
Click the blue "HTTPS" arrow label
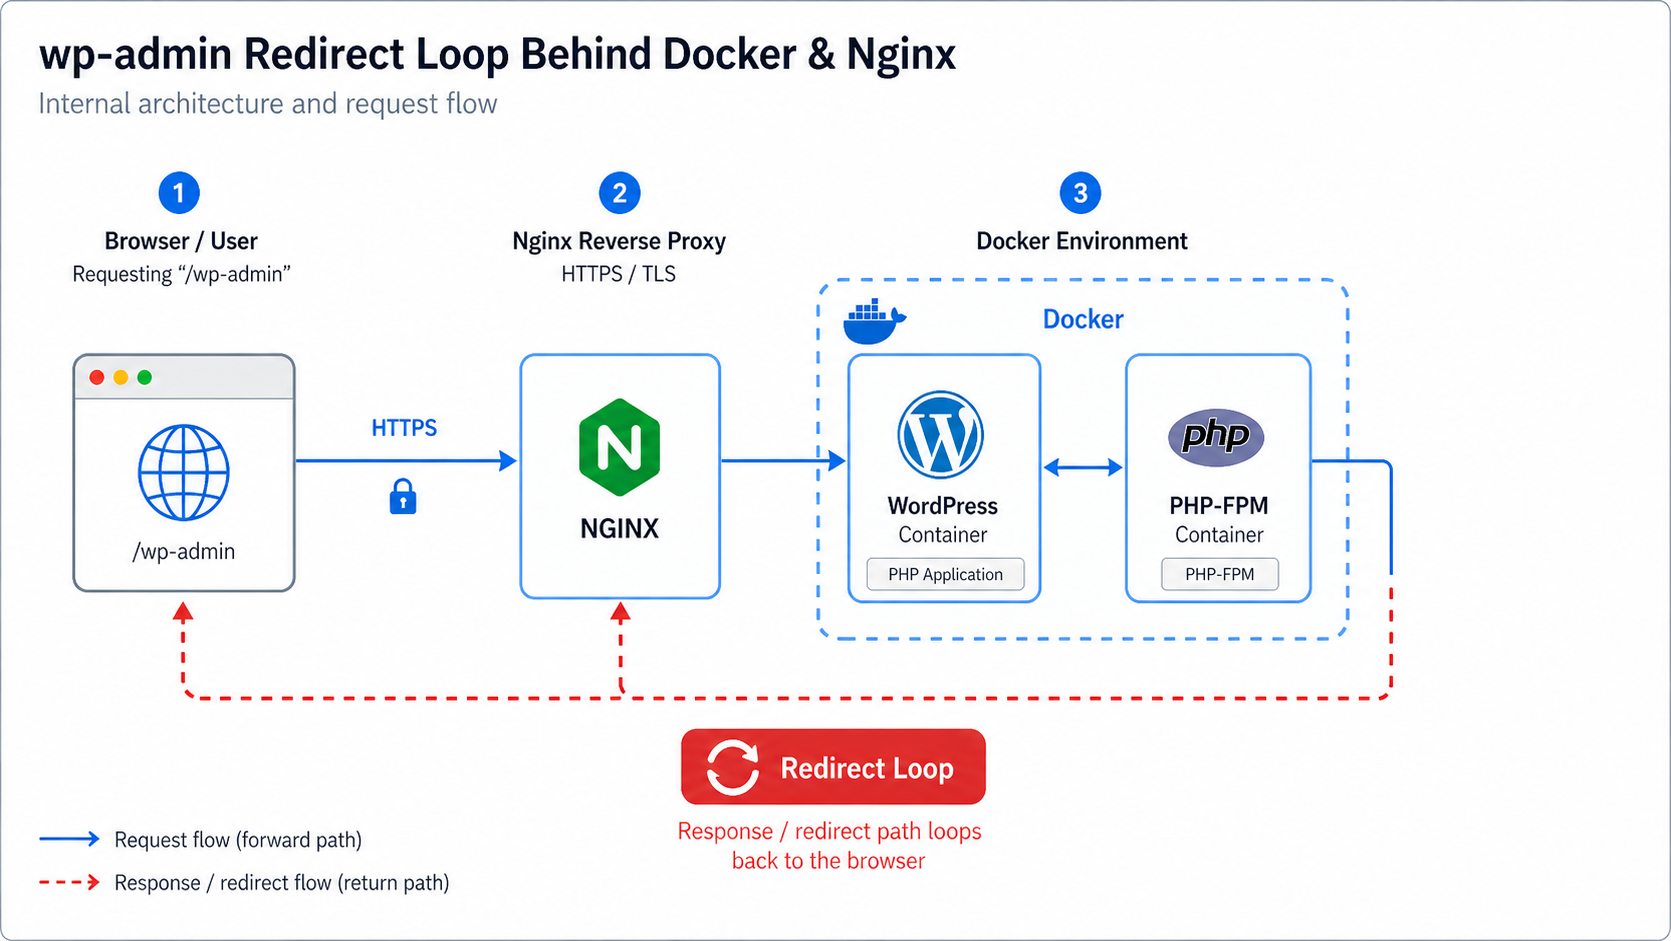404,428
